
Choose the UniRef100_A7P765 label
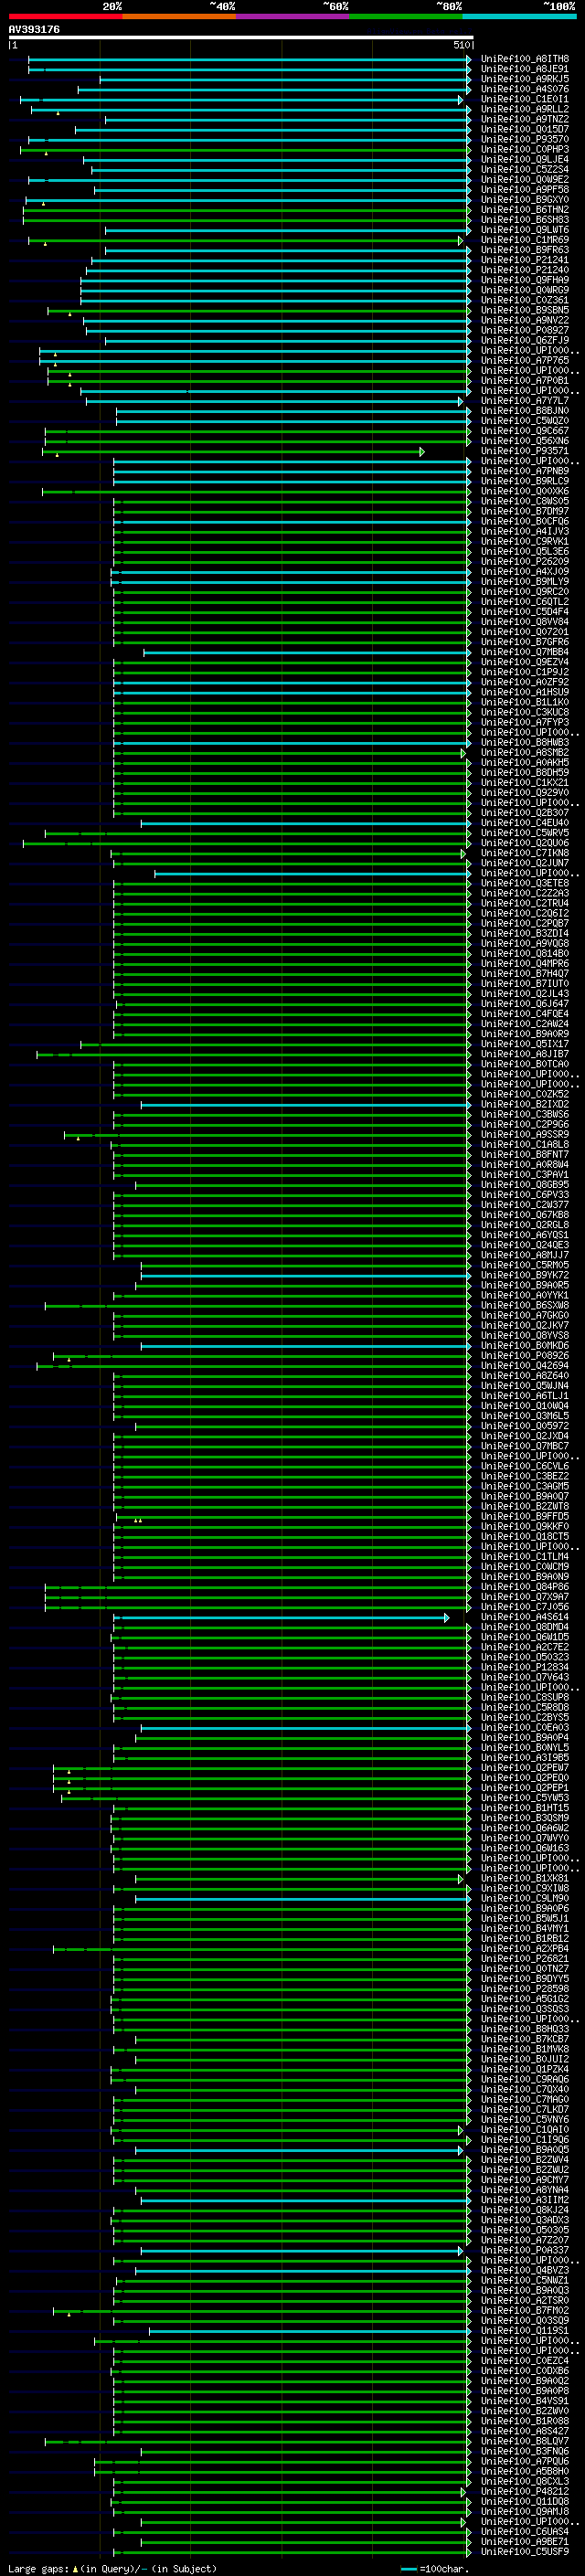tap(525, 360)
